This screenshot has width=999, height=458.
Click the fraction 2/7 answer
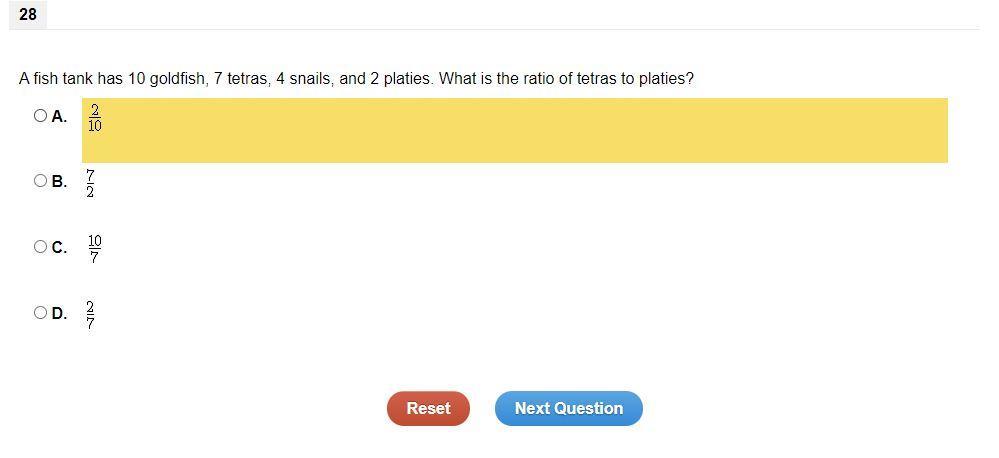pyautogui.click(x=90, y=315)
